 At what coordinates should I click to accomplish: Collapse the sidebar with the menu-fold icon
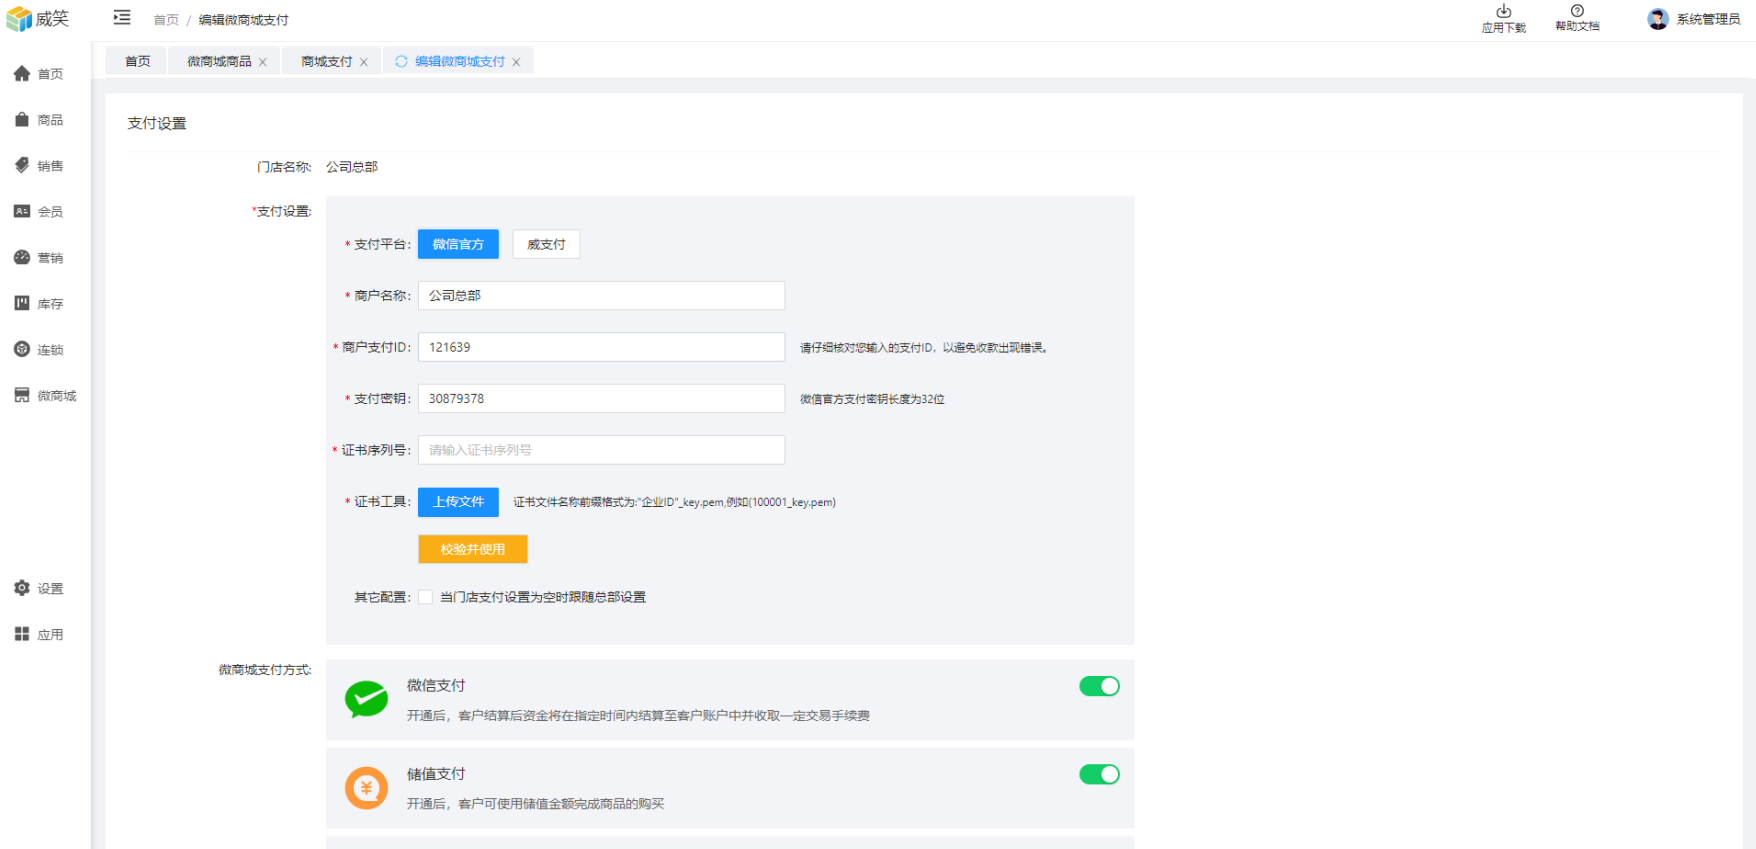coord(122,18)
